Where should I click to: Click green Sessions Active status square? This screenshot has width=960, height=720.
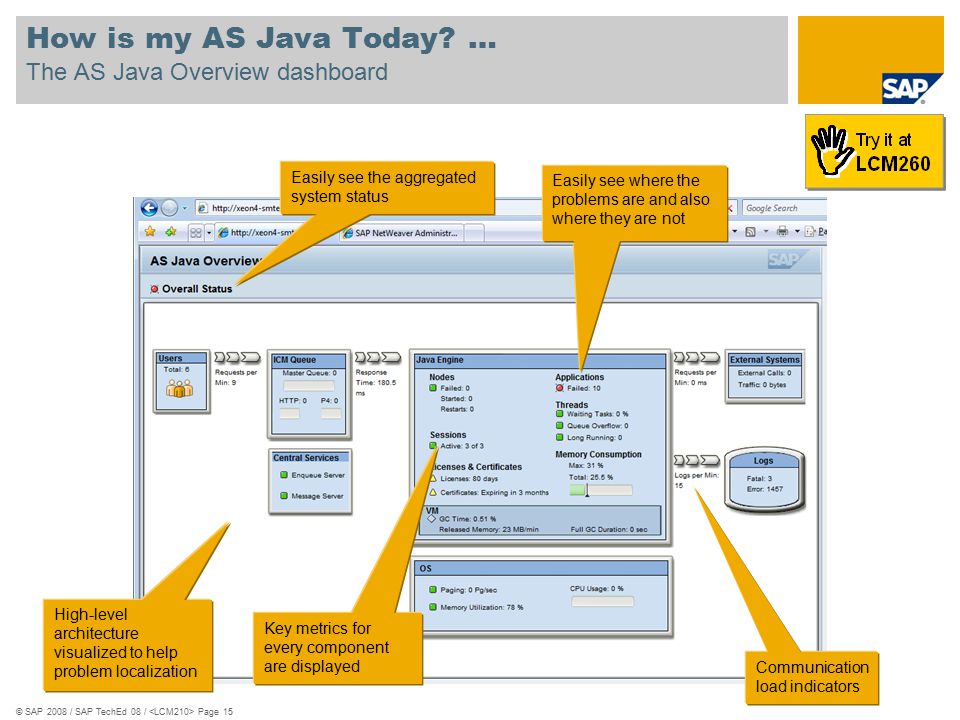tap(433, 446)
